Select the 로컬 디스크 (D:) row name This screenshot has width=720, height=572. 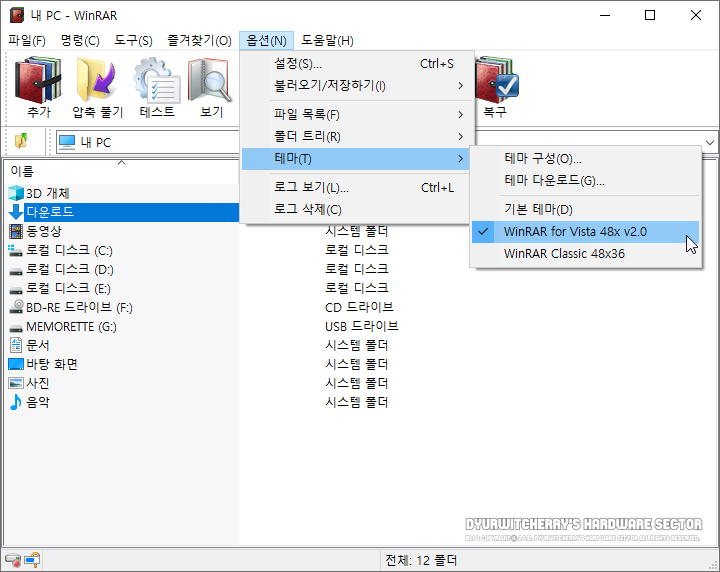pos(70,269)
